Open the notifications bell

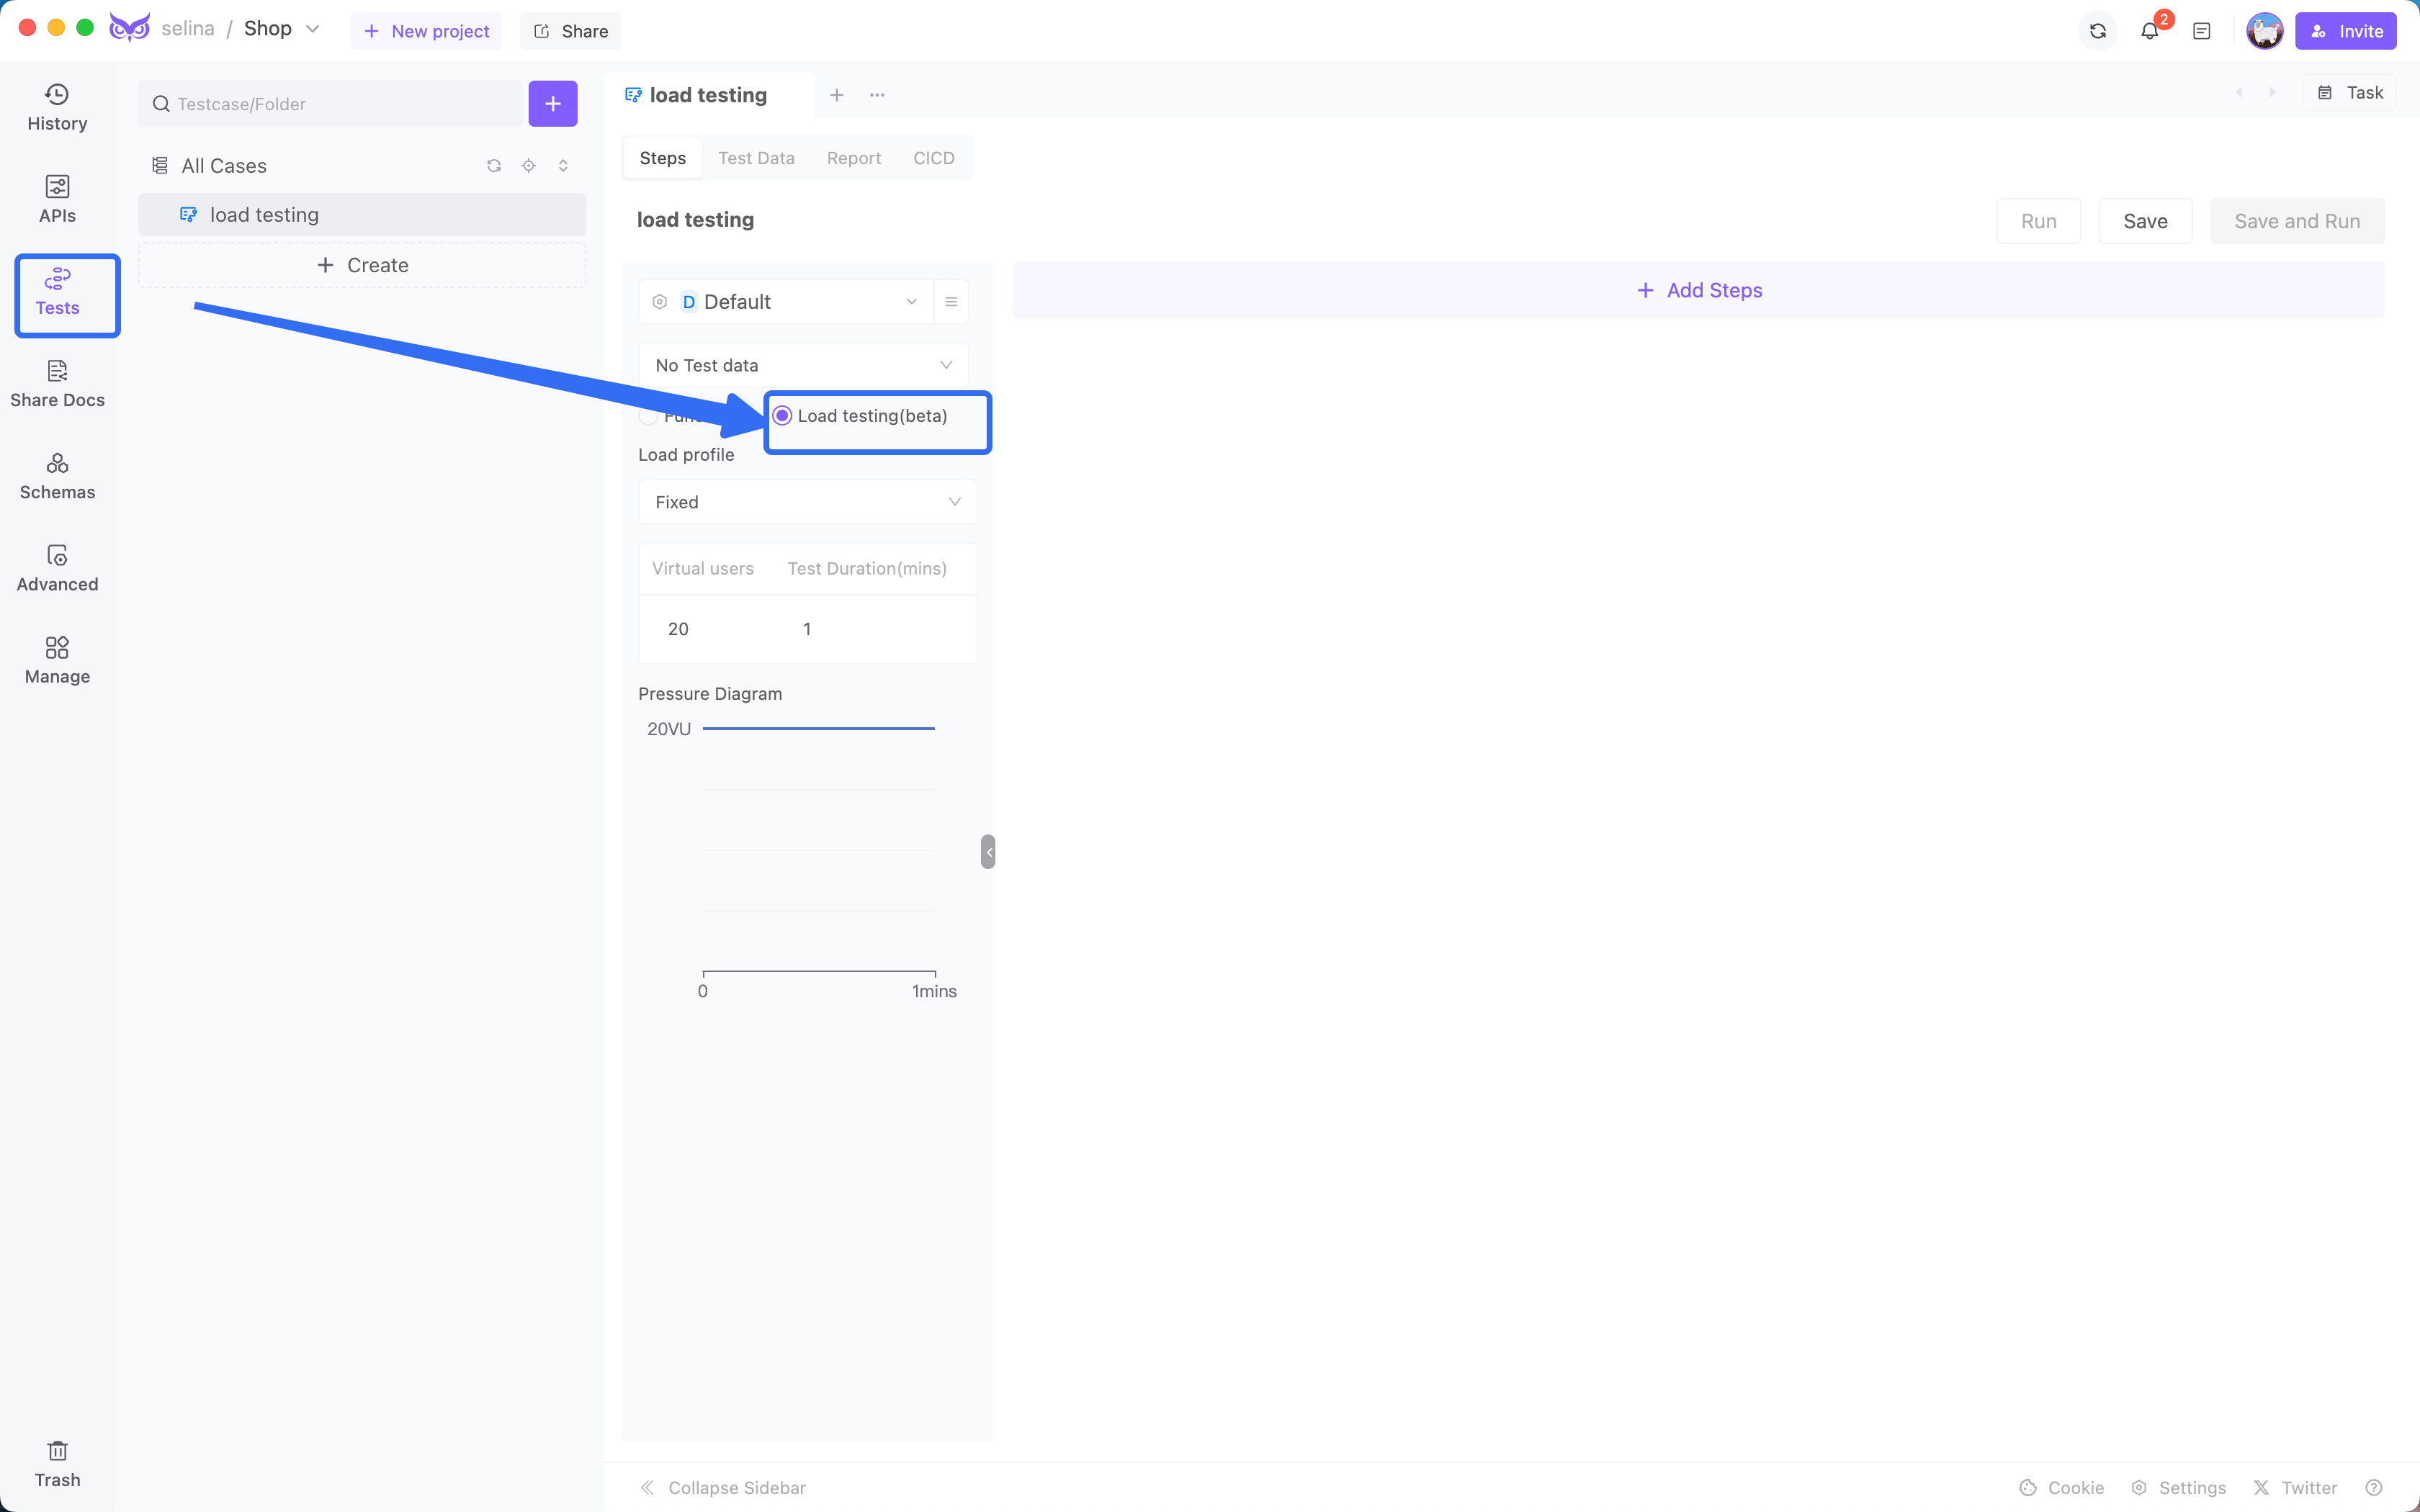2150,31
